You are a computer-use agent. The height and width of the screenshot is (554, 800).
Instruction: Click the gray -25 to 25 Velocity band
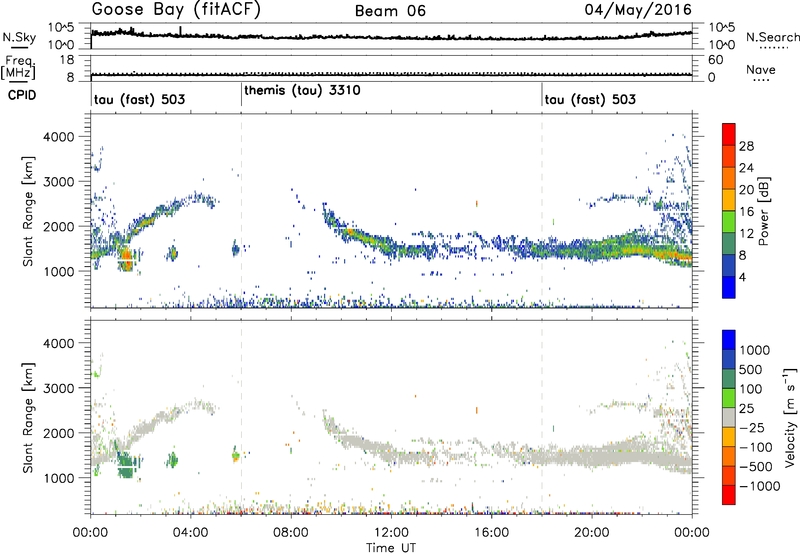(729, 417)
